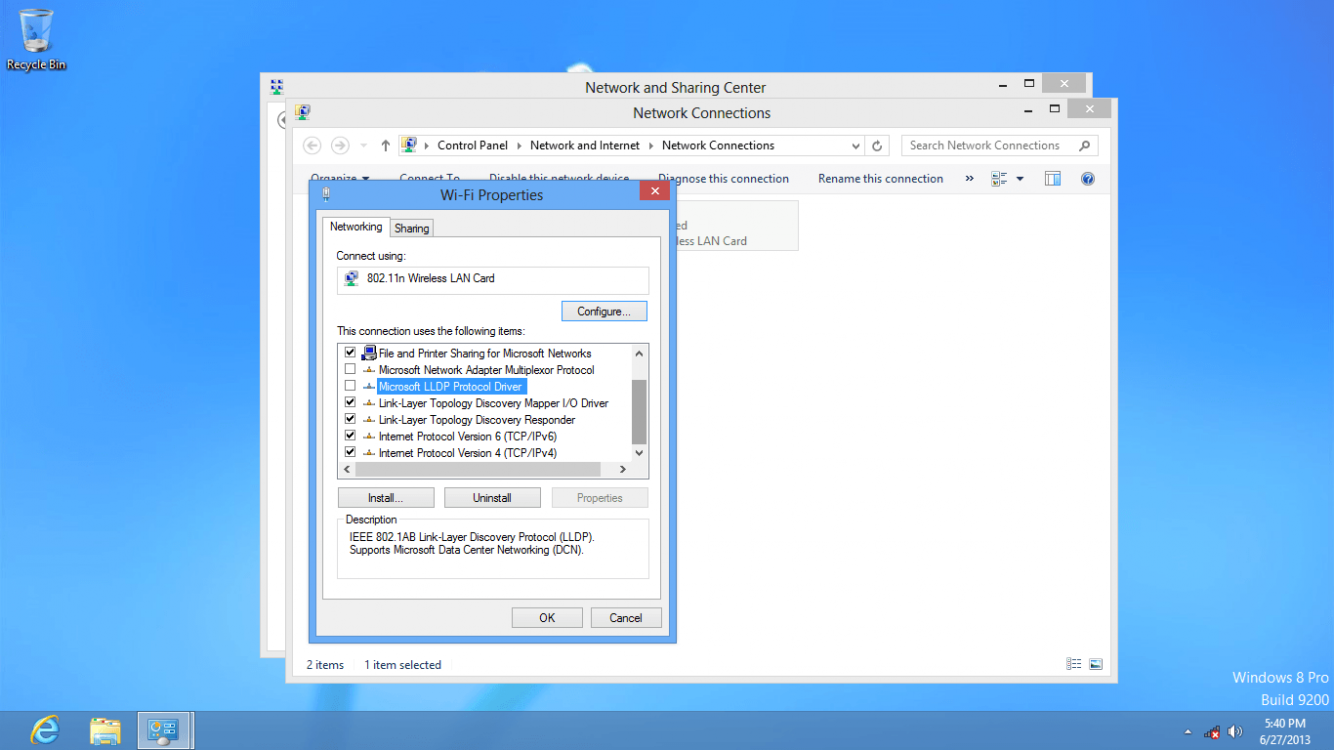This screenshot has width=1334, height=750.
Task: Open the address bar history dropdown
Action: [x=856, y=146]
